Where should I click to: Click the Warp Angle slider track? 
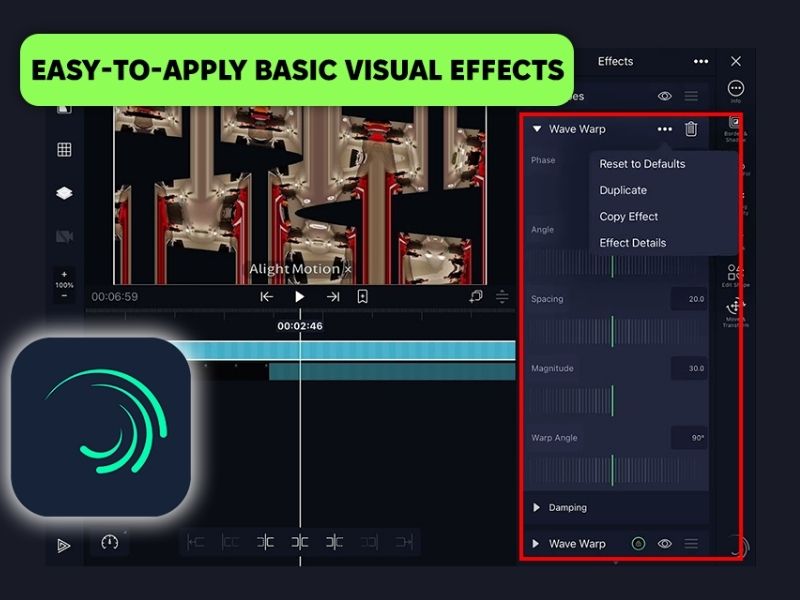[x=616, y=470]
